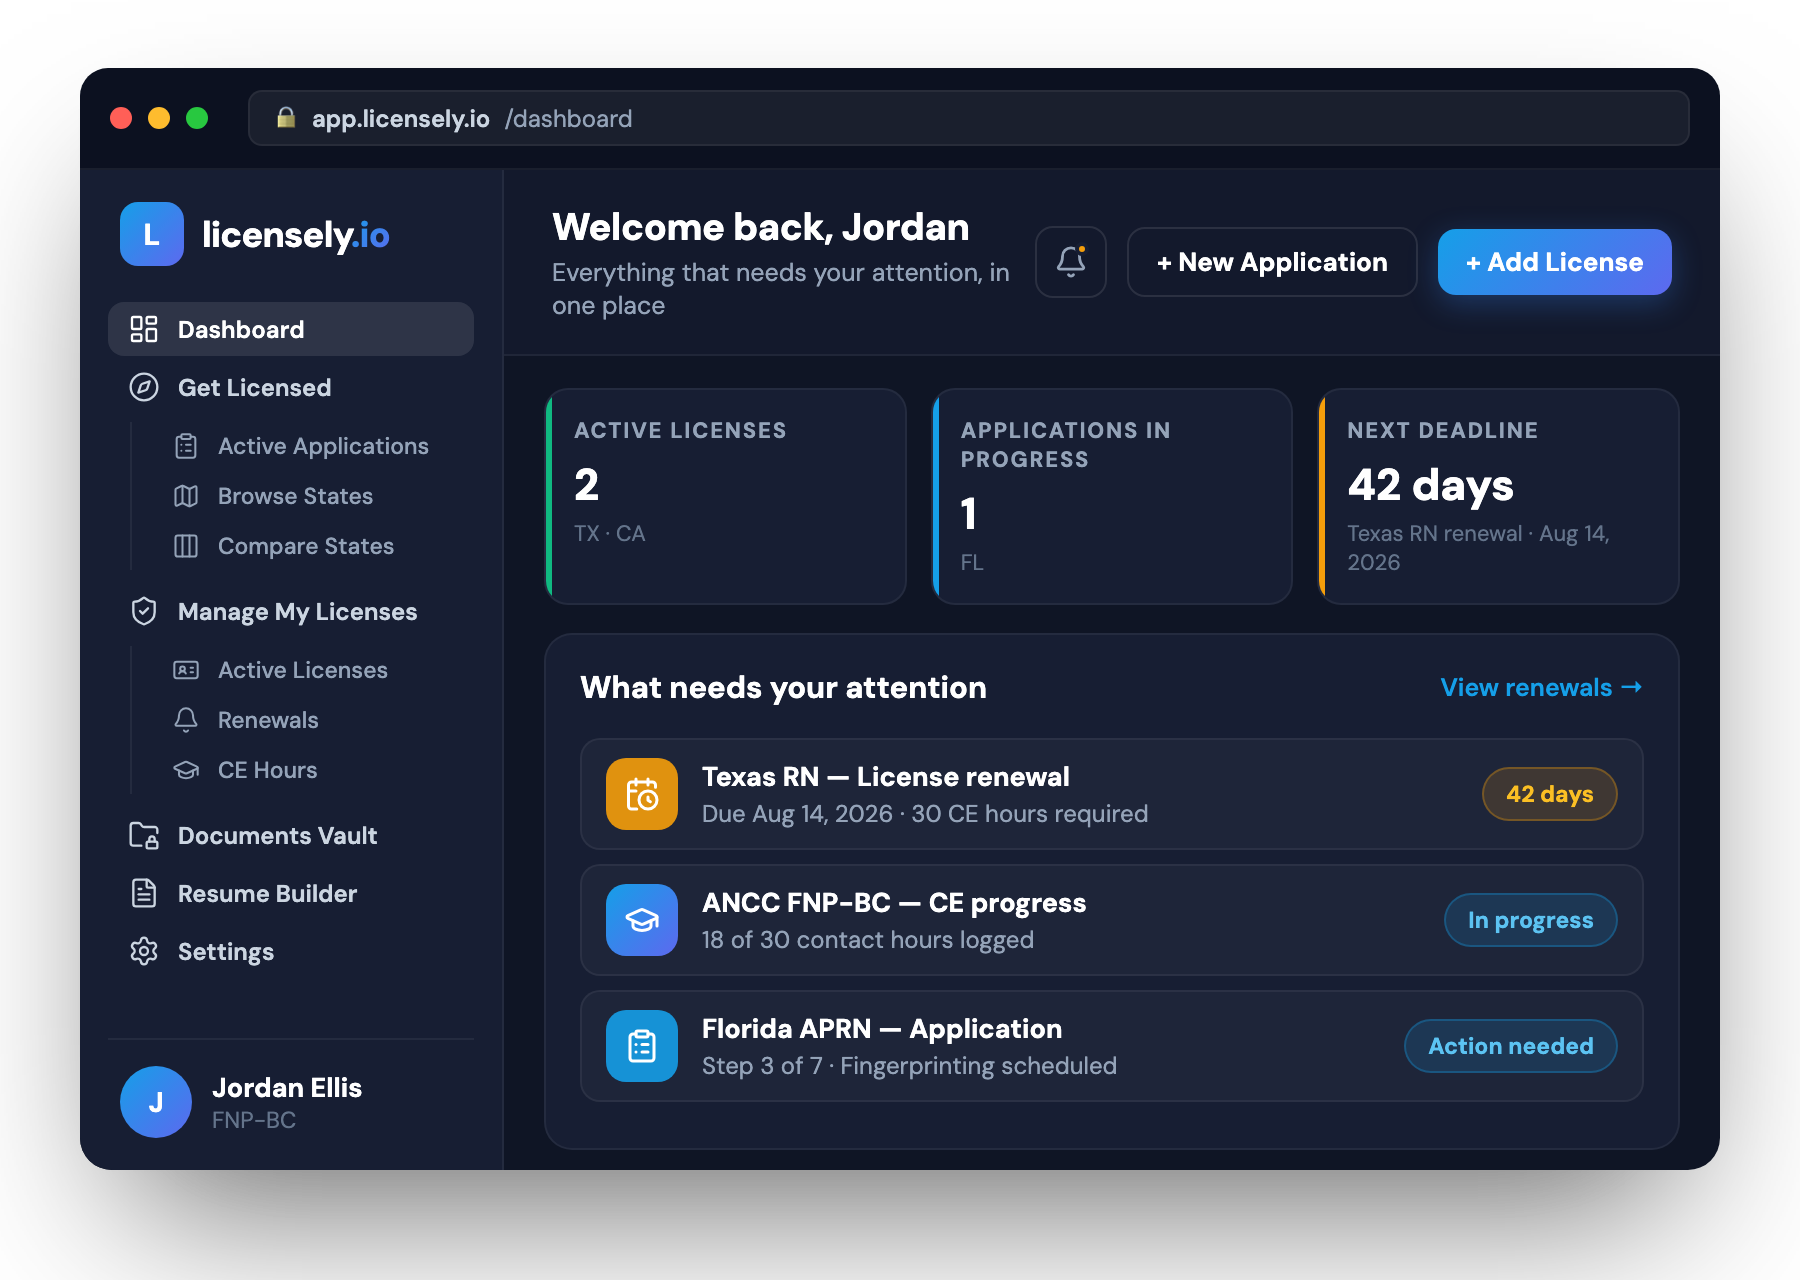Screen dimensions: 1800x1280
Task: Click Texas RN — License renewal title
Action: point(886,777)
